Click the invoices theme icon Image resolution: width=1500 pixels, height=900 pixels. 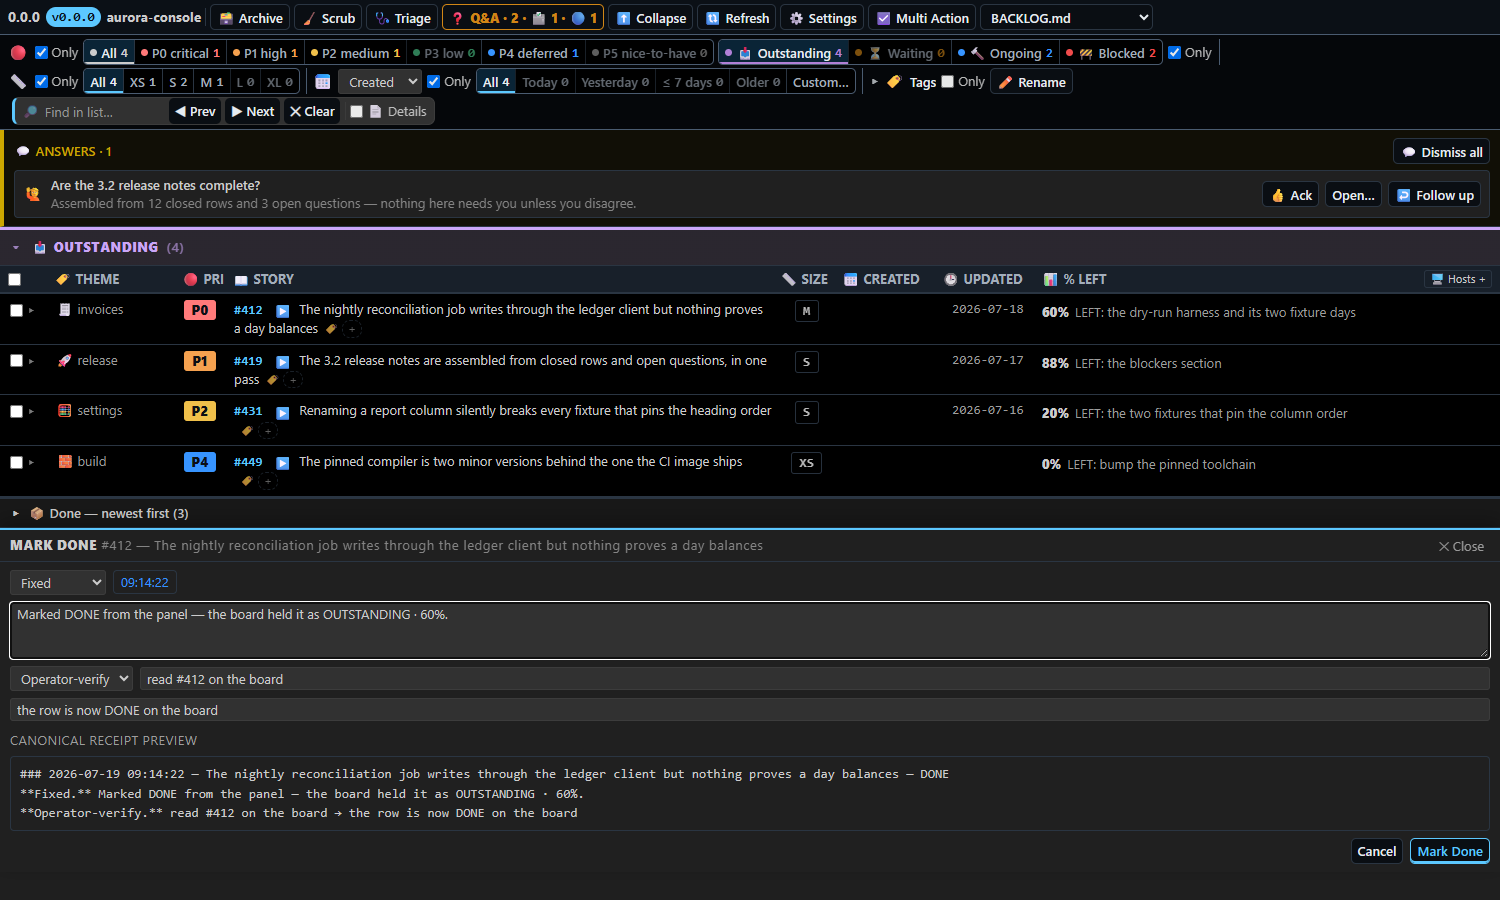(65, 310)
